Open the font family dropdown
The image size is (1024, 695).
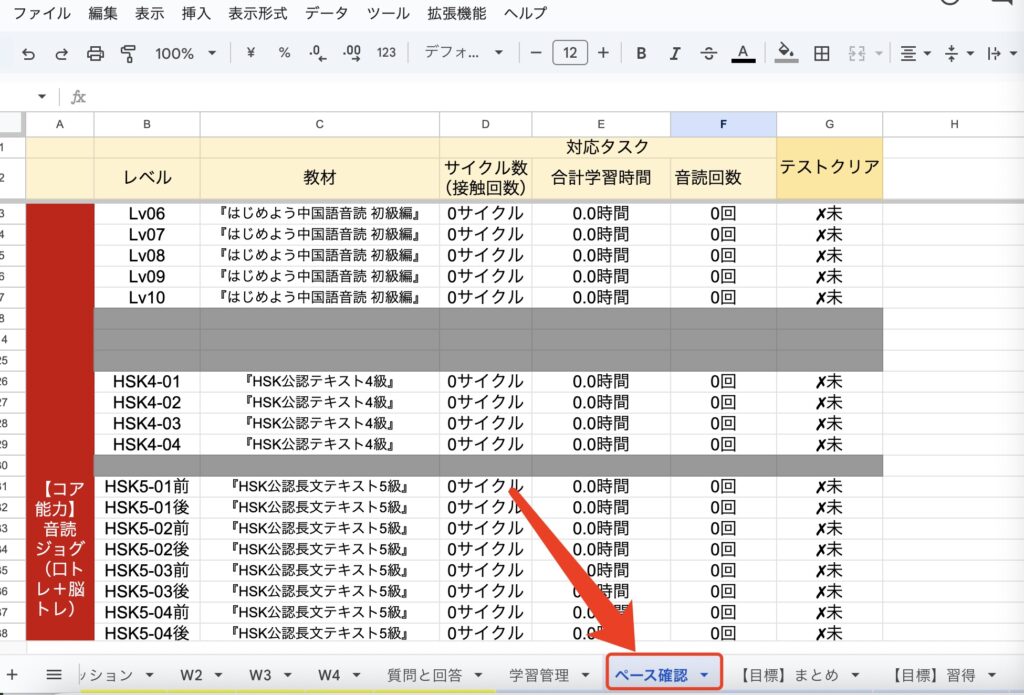[x=464, y=54]
